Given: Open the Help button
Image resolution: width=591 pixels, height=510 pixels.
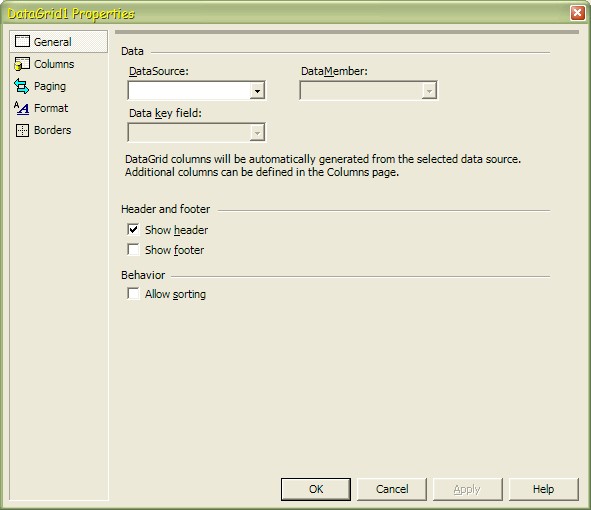Looking at the screenshot, I should (x=544, y=489).
